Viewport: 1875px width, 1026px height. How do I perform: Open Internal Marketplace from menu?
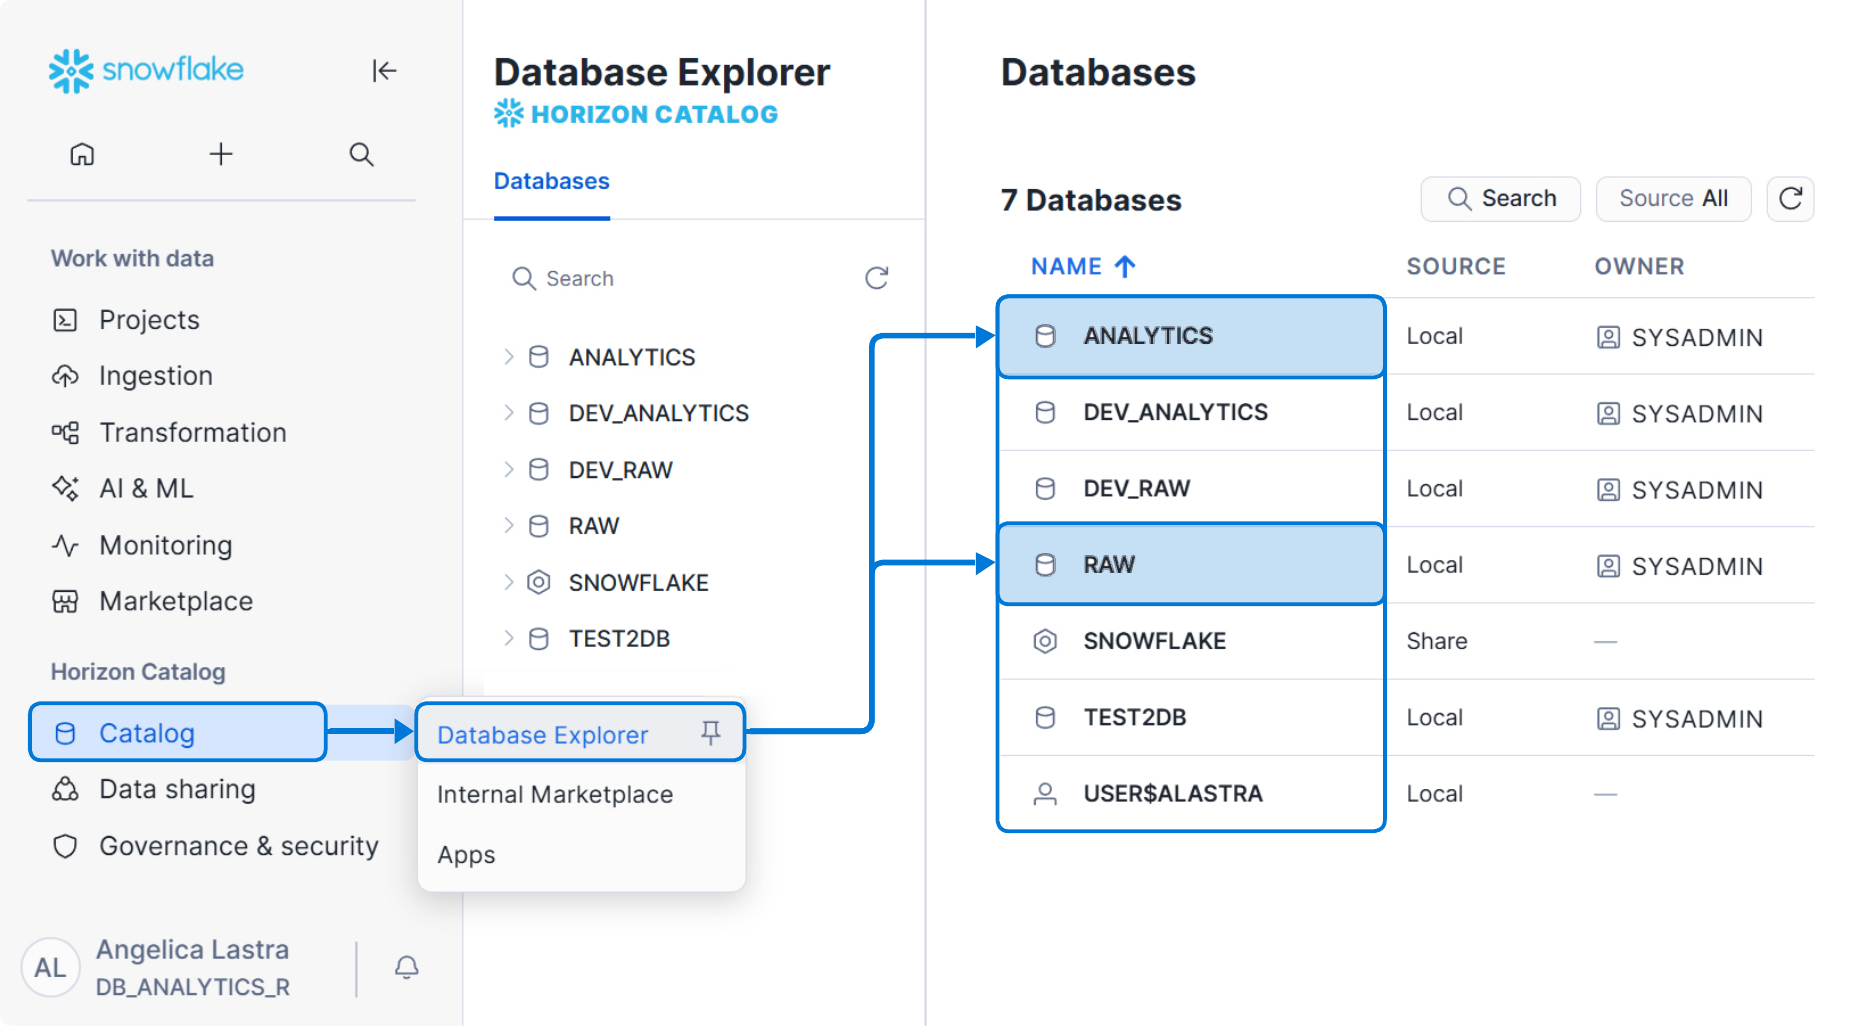pos(555,794)
